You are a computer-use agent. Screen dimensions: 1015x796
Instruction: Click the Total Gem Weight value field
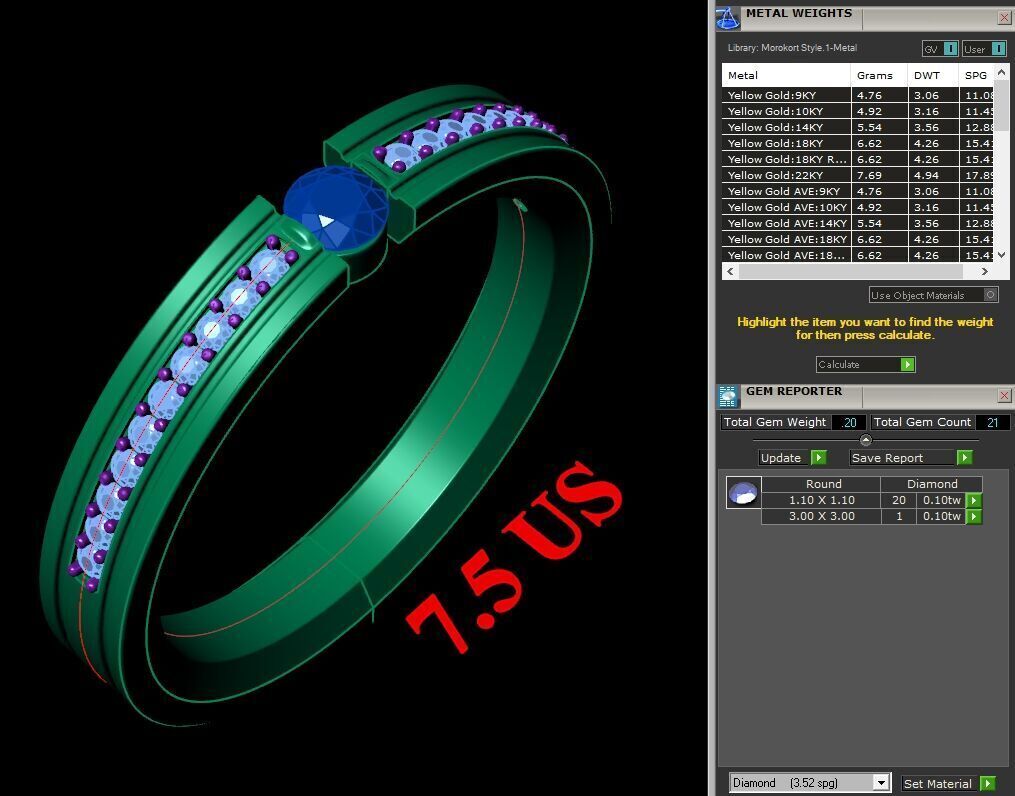coord(848,423)
